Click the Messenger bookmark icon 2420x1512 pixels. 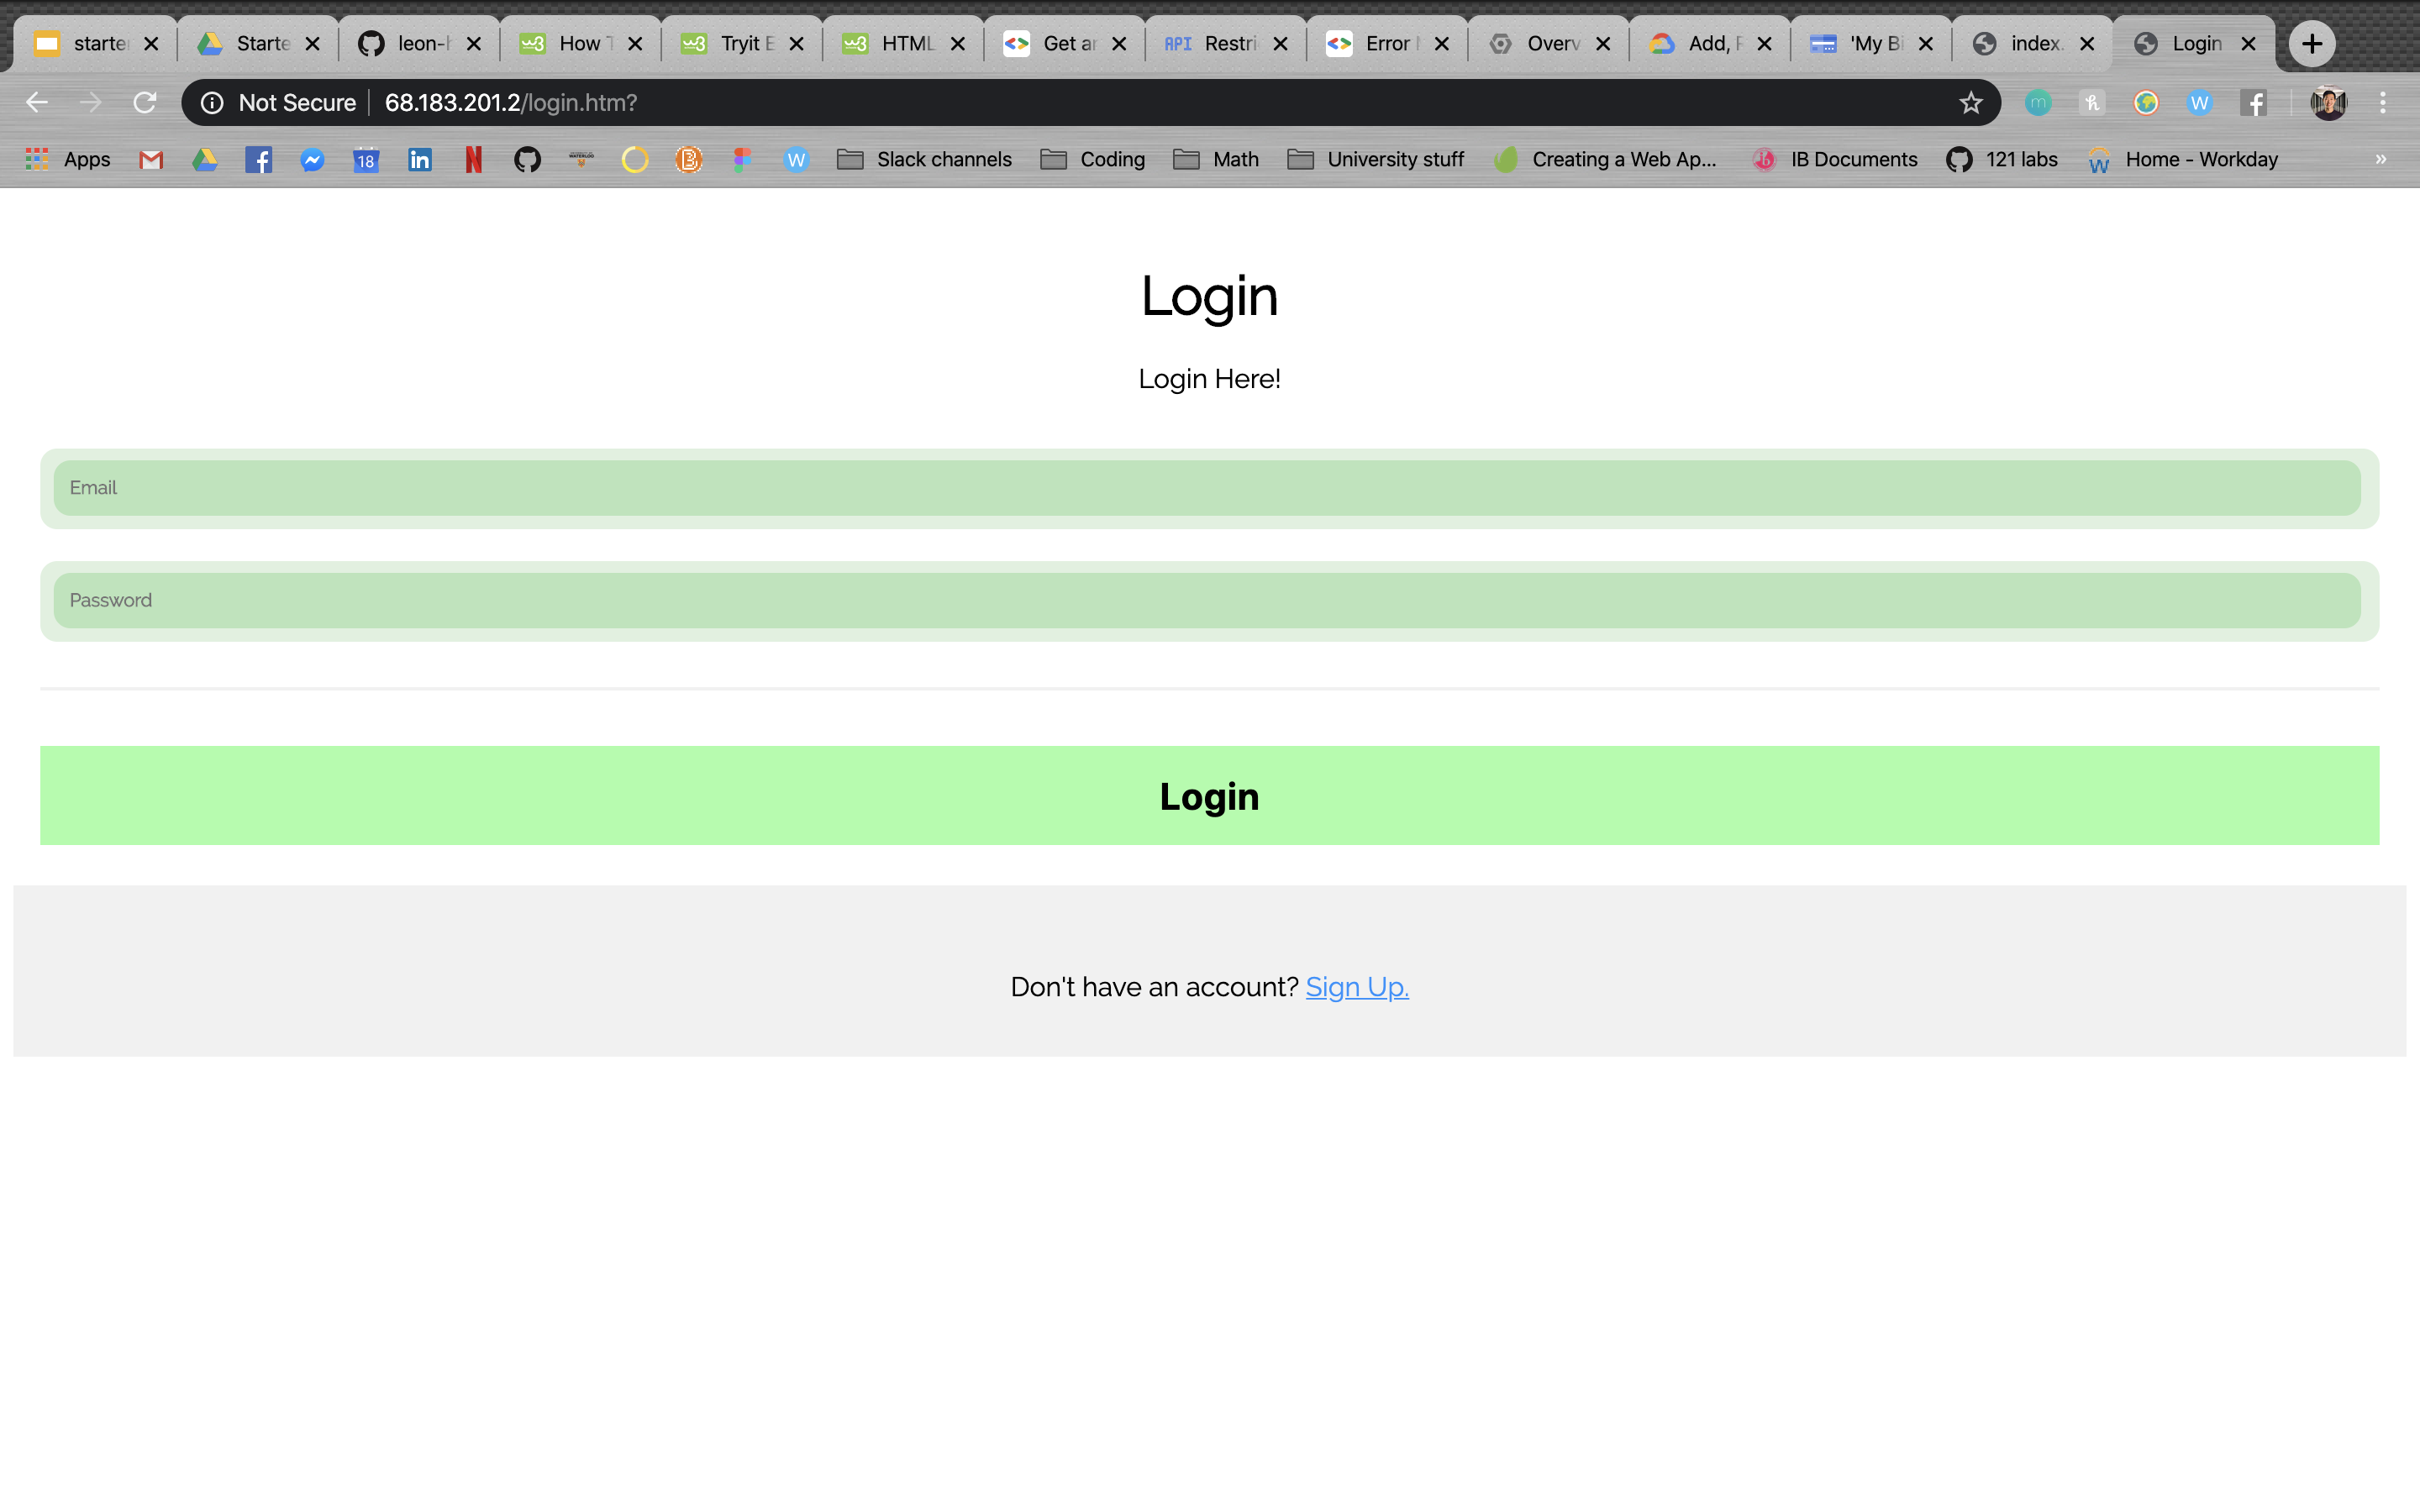[x=312, y=159]
